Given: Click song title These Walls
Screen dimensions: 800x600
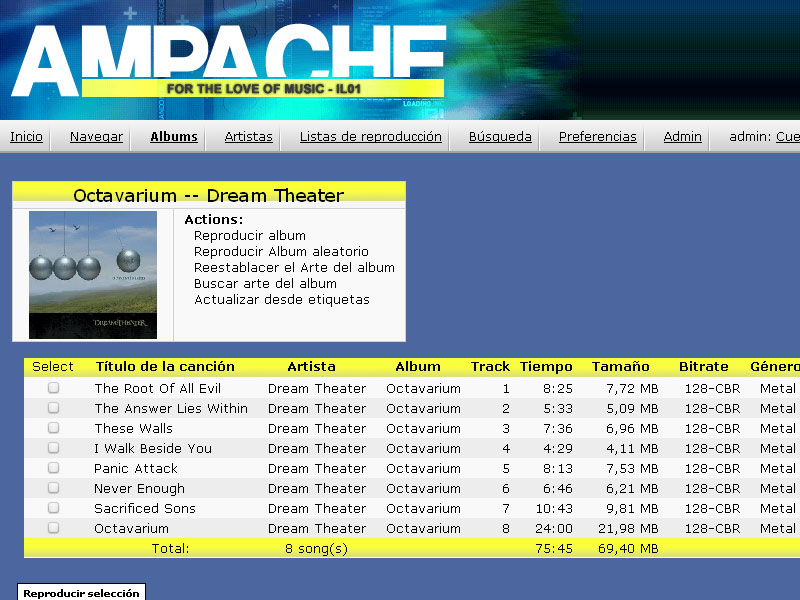Looking at the screenshot, I should pos(134,428).
